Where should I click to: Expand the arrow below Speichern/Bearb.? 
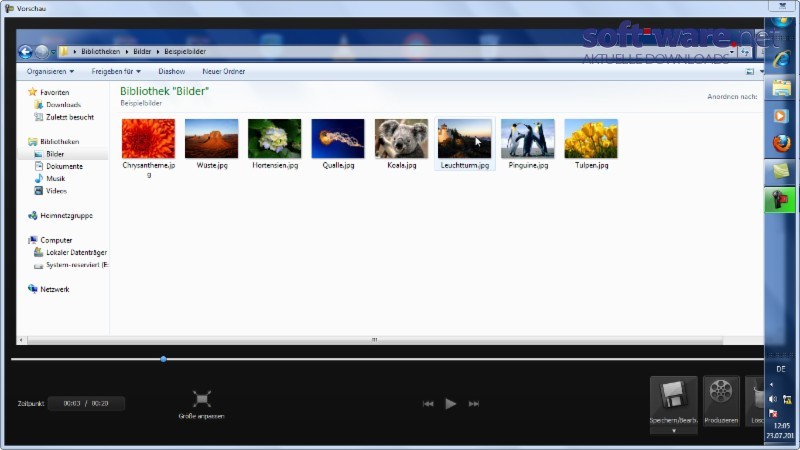[673, 431]
